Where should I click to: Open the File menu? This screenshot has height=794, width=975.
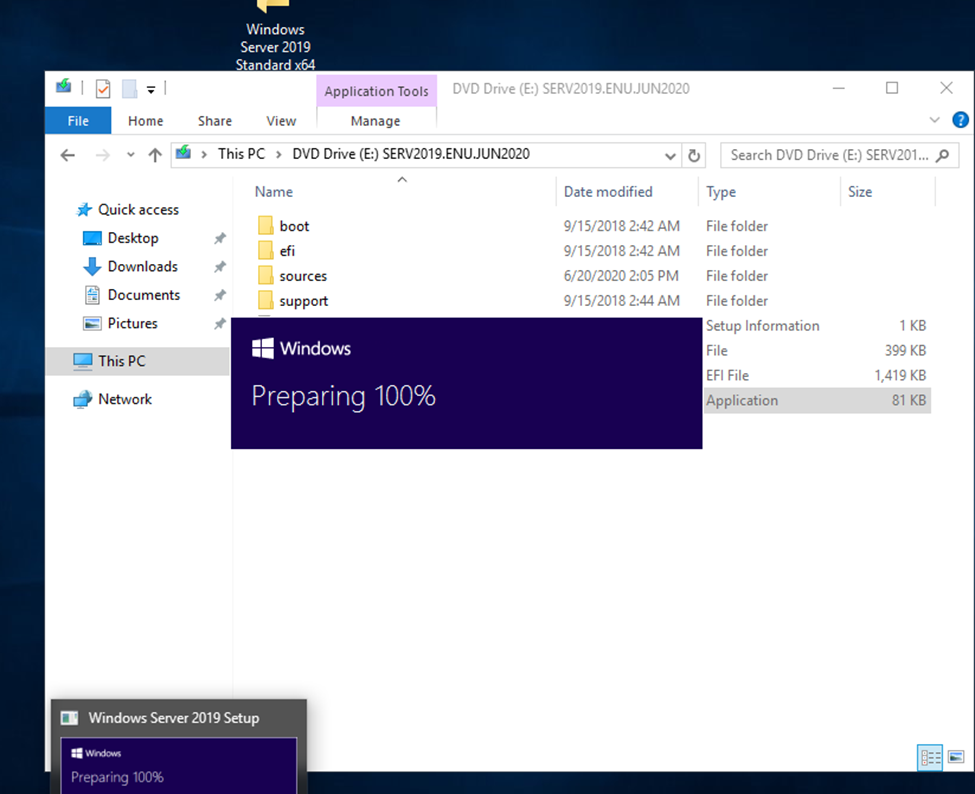(x=78, y=121)
